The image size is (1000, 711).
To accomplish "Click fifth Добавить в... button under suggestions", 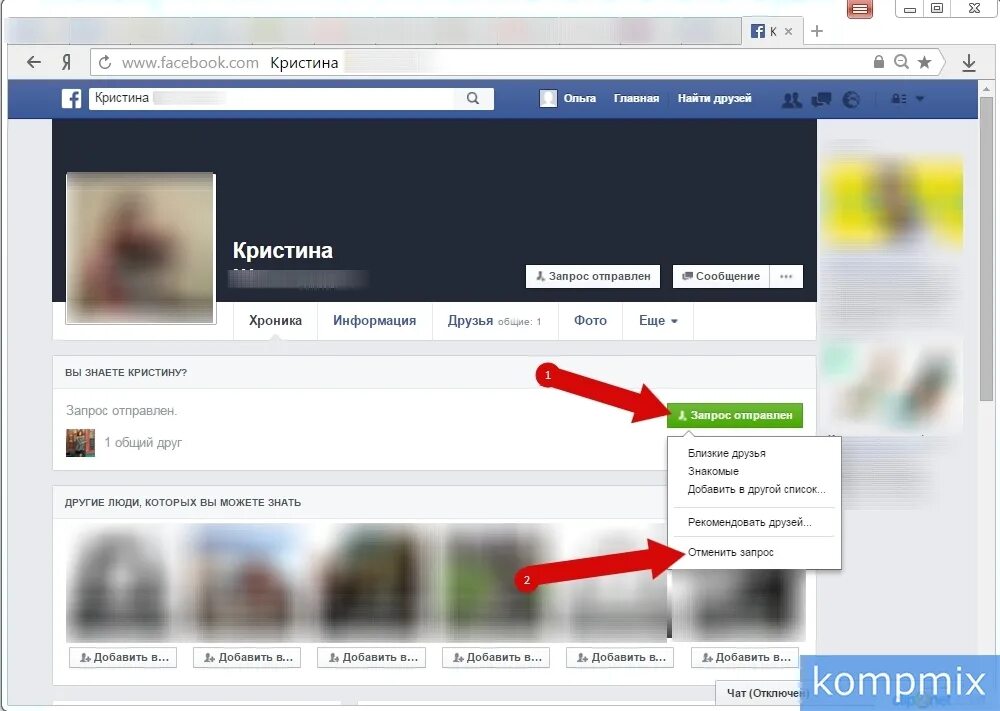I will 621,657.
